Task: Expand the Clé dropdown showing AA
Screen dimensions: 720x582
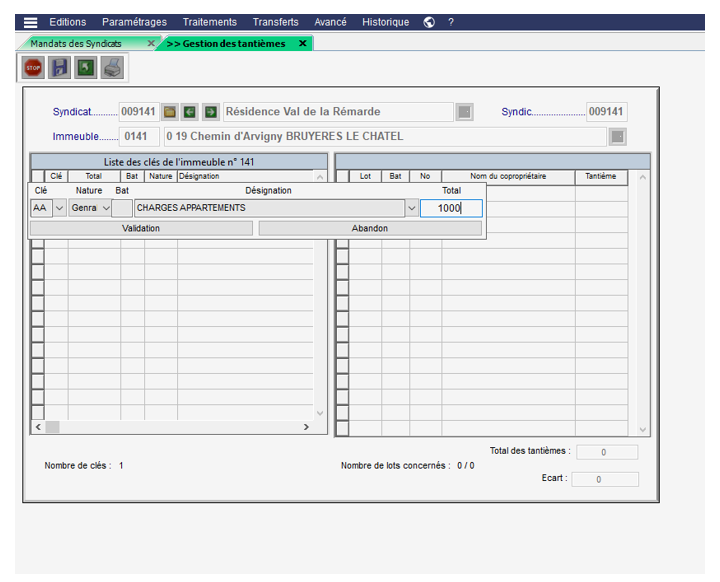Action: pos(59,208)
